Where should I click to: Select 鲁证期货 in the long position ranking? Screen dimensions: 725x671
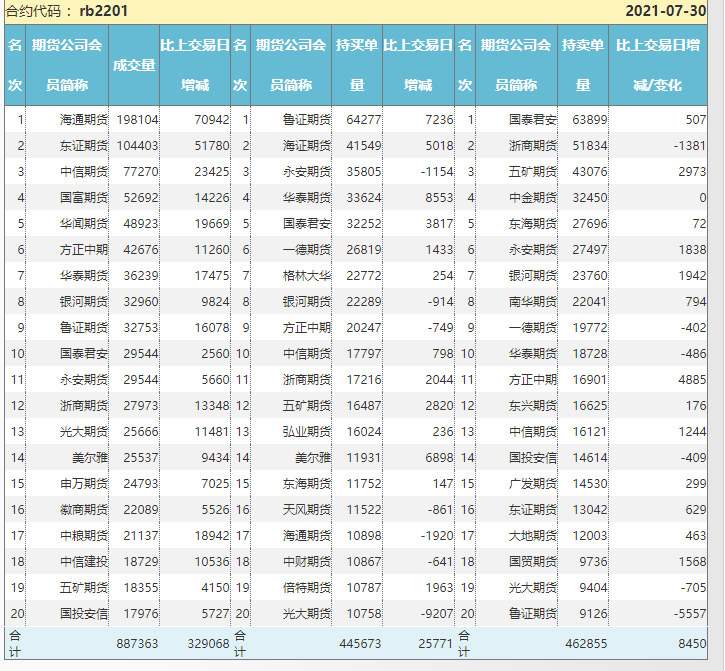(x=307, y=120)
